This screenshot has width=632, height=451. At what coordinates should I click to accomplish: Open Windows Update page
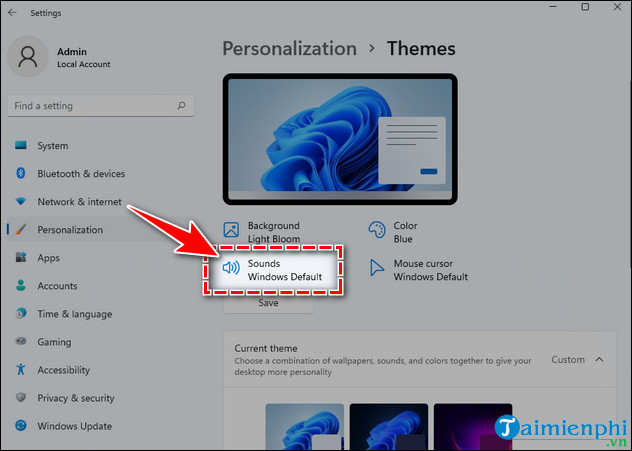tap(100, 426)
